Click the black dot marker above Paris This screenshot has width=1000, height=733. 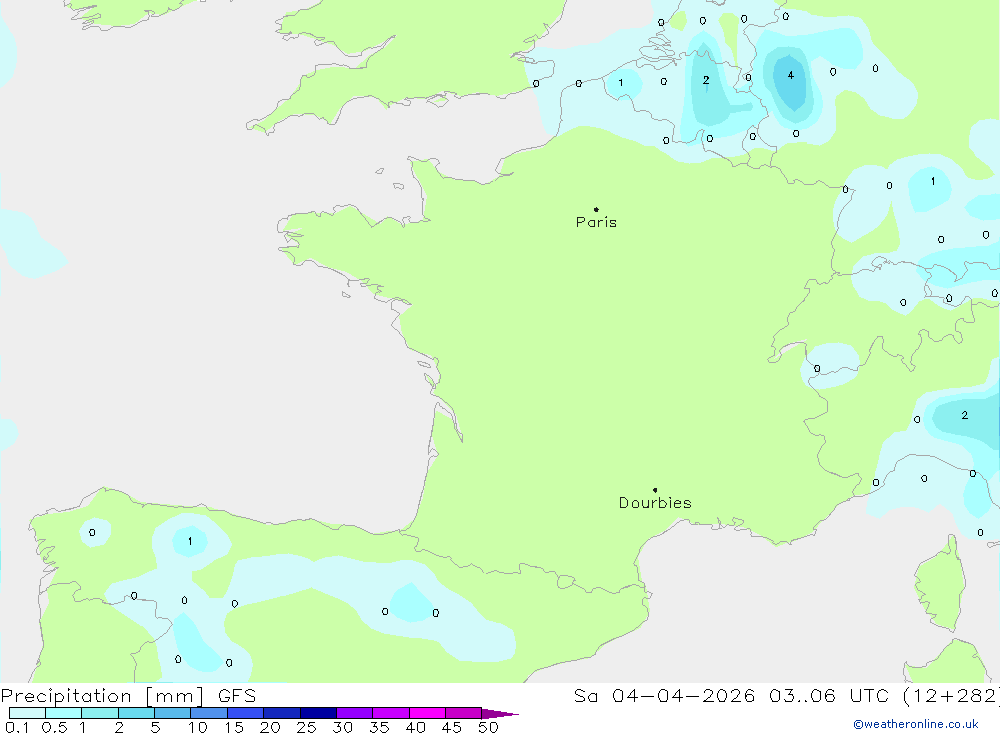click(x=596, y=209)
